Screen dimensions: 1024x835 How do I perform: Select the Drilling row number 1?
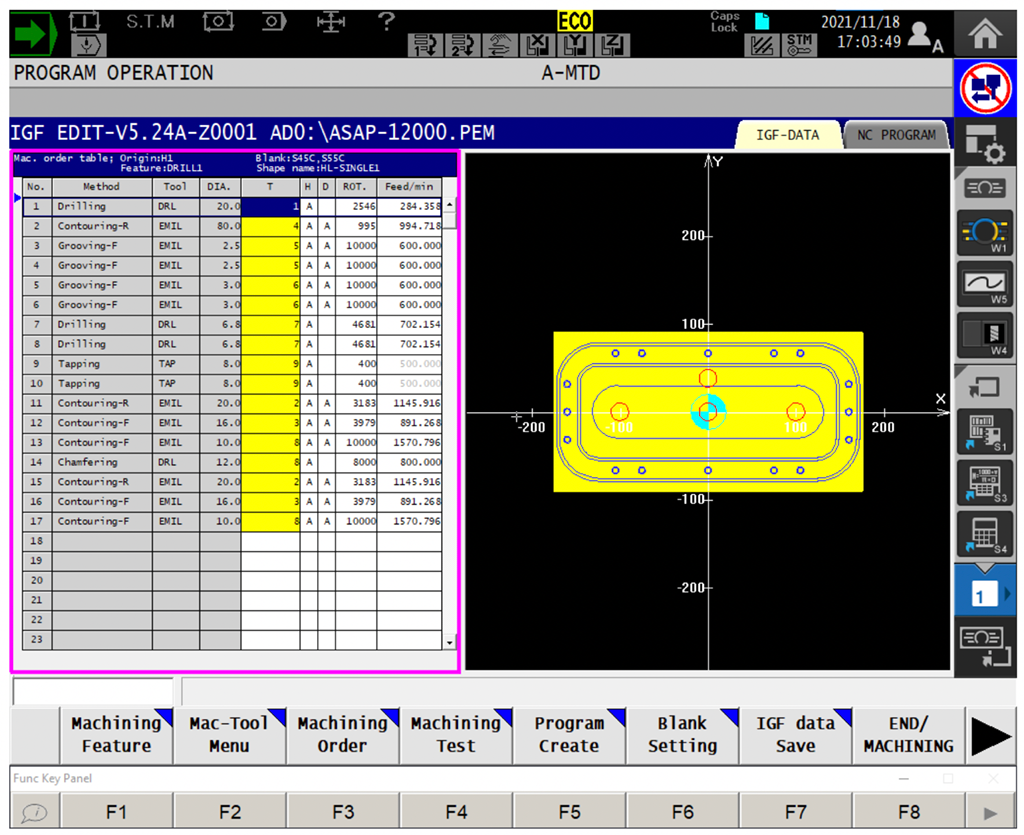pyautogui.click(x=36, y=206)
